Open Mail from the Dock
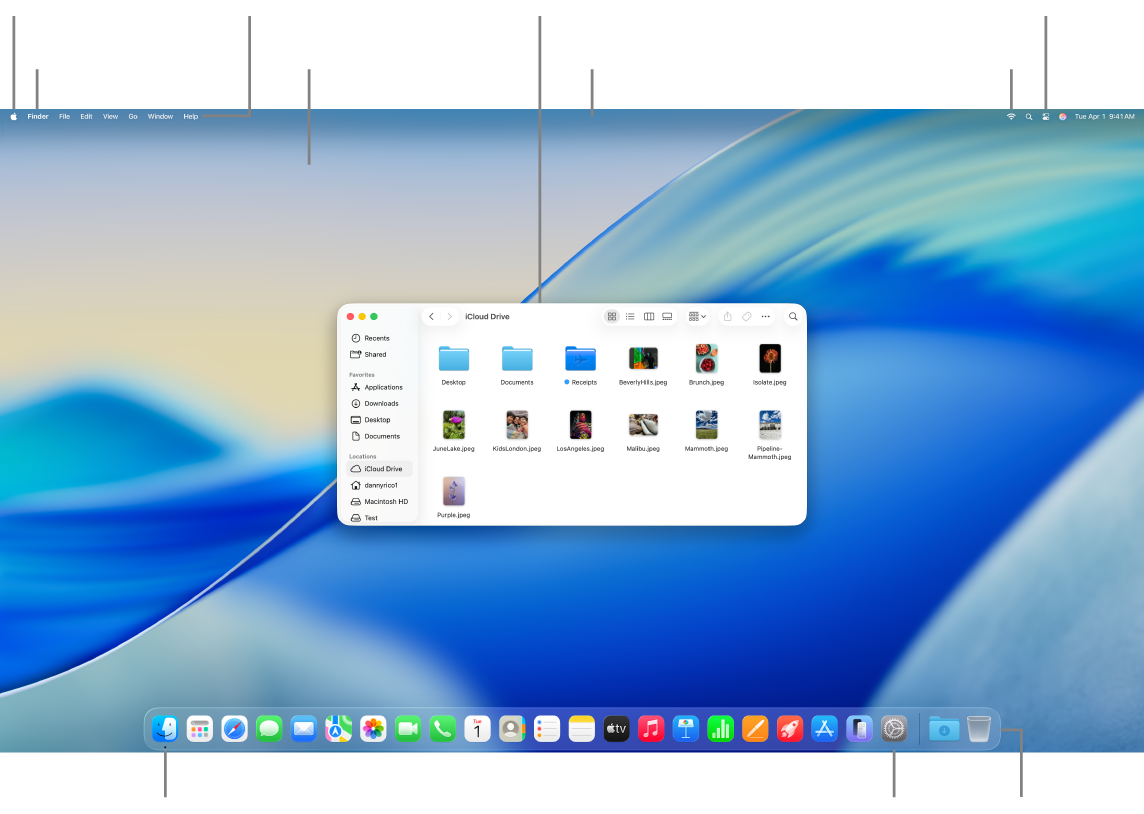 tap(304, 729)
